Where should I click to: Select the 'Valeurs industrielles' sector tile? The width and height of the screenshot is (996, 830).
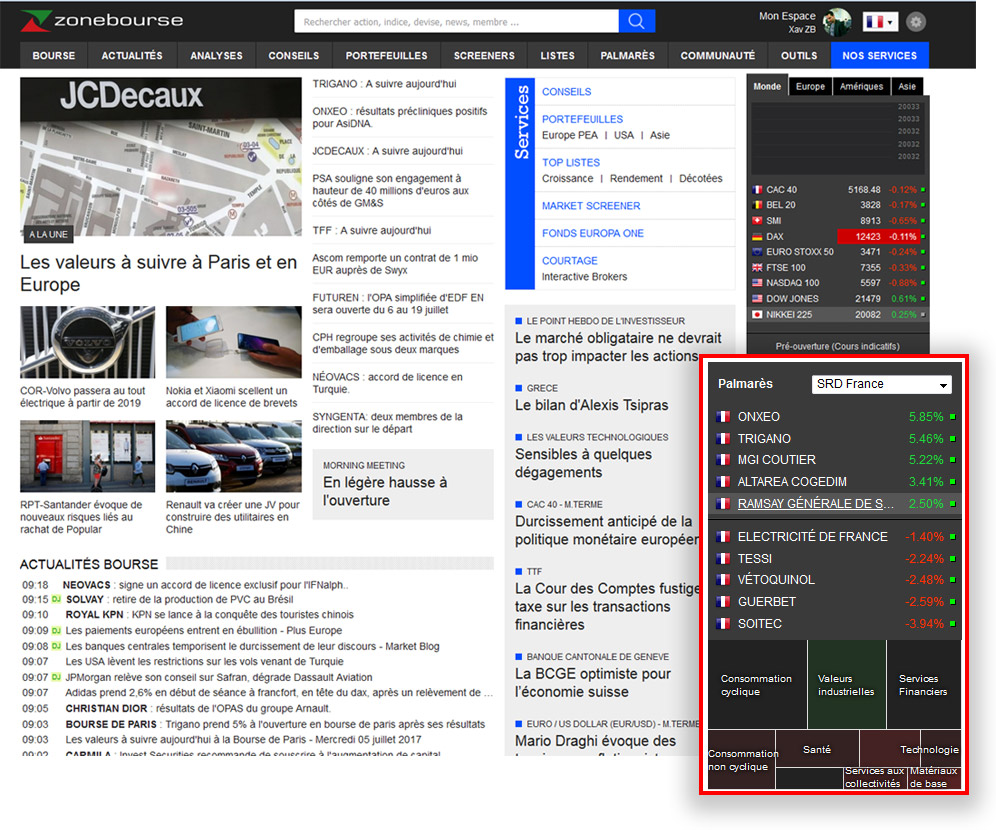click(x=847, y=685)
